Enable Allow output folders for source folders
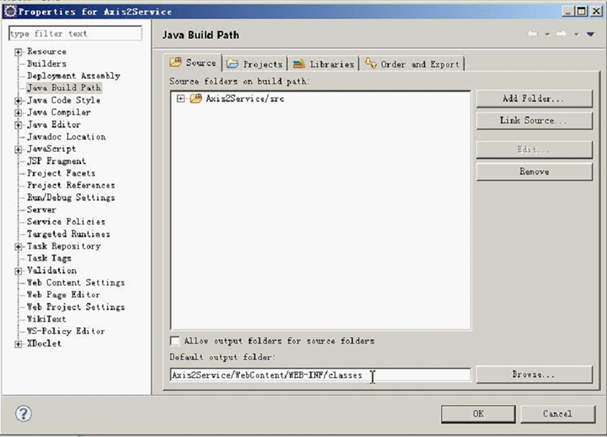The height and width of the screenshot is (437, 607). 175,341
